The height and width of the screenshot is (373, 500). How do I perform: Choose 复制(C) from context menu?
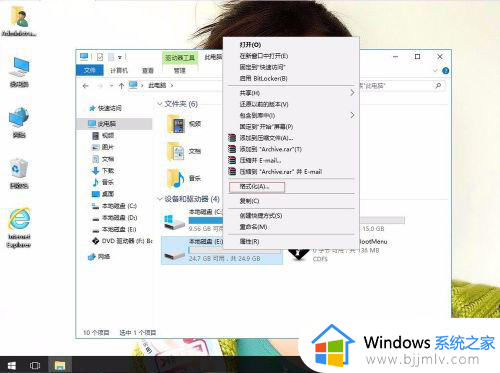pos(249,201)
